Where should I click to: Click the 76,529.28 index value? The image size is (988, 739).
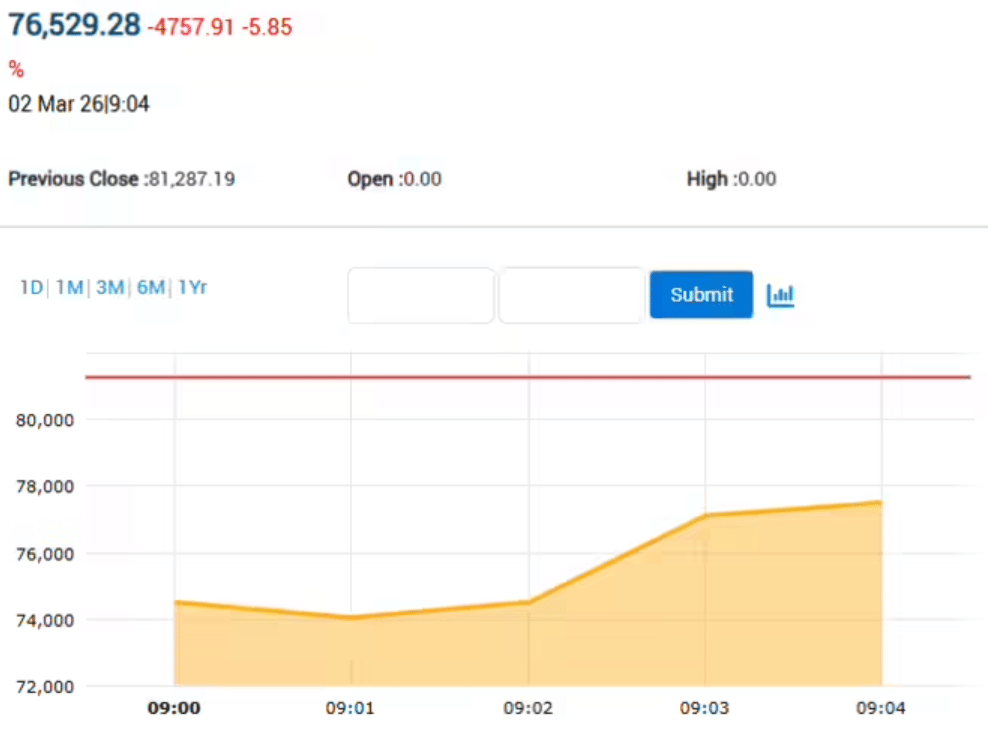(x=75, y=26)
